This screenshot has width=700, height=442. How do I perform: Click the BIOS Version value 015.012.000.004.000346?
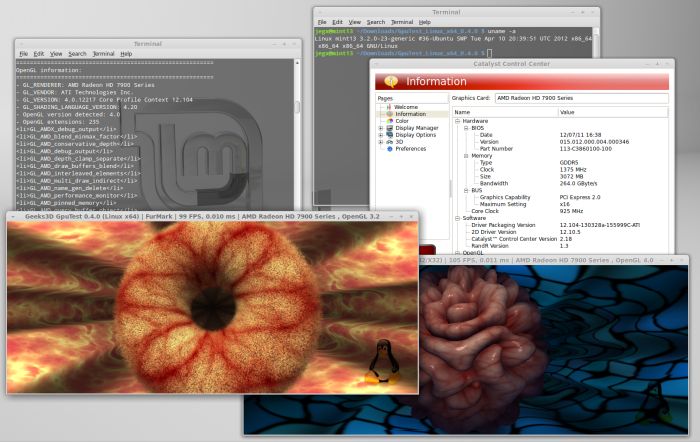(x=594, y=142)
